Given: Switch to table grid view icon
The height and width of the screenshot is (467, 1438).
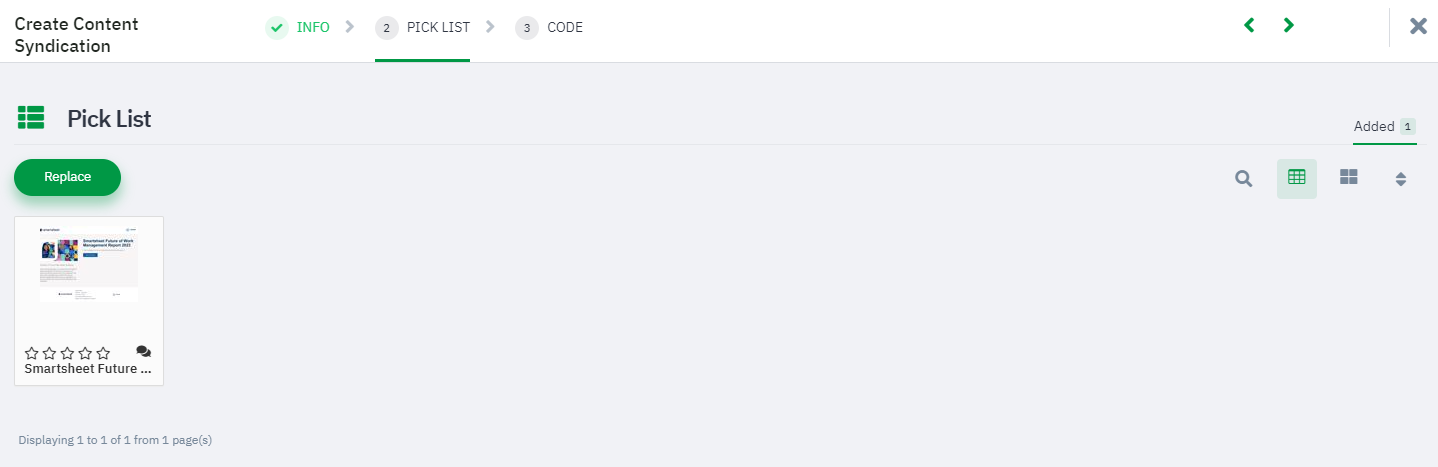Looking at the screenshot, I should point(1297,178).
